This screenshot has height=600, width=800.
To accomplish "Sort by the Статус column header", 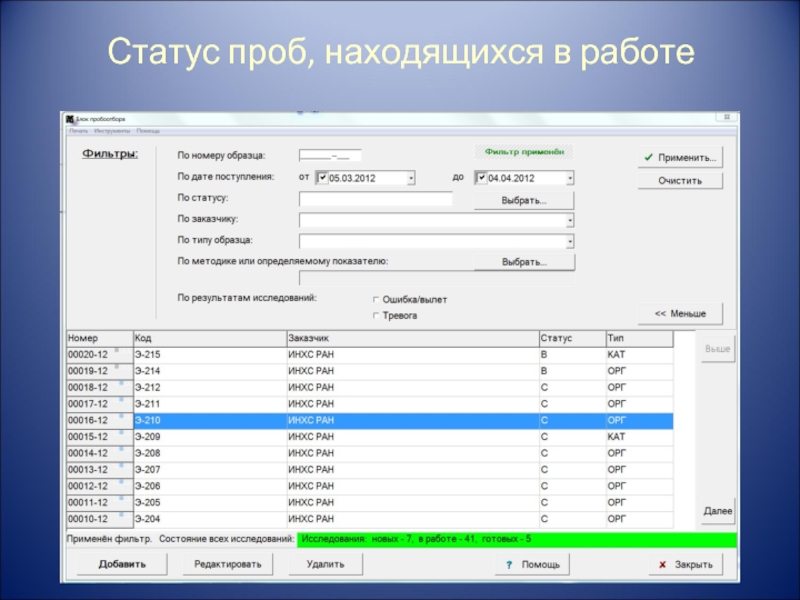I will coord(572,338).
